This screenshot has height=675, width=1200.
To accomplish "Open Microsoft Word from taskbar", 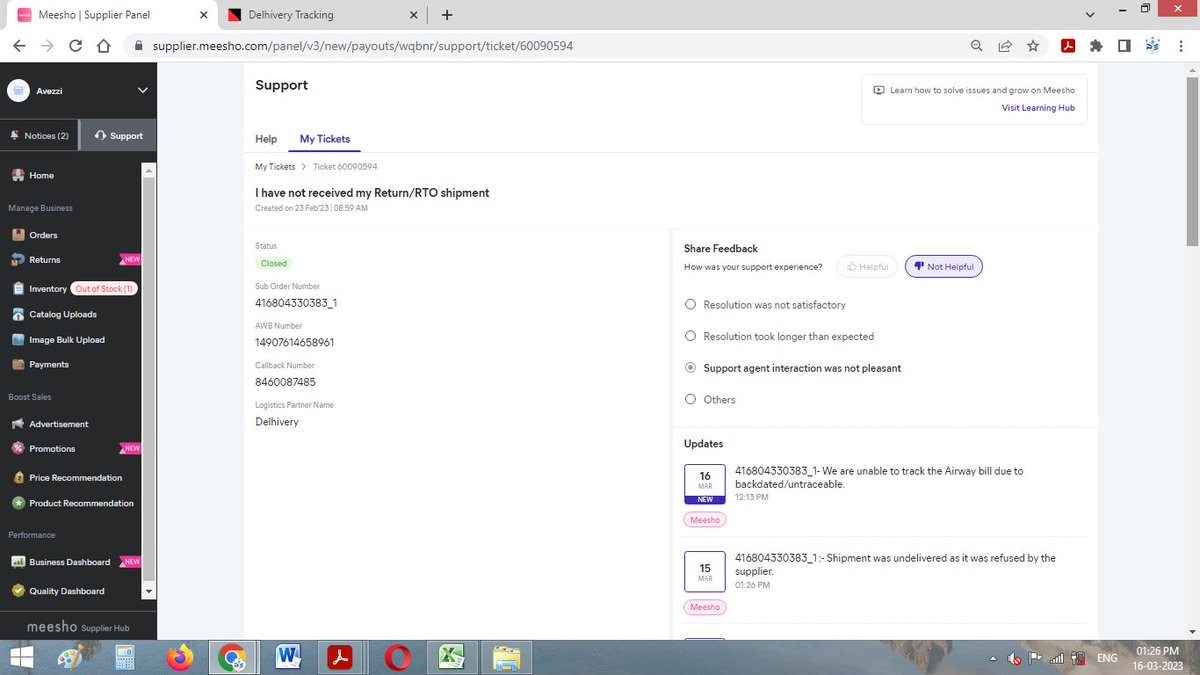I will click(x=288, y=657).
